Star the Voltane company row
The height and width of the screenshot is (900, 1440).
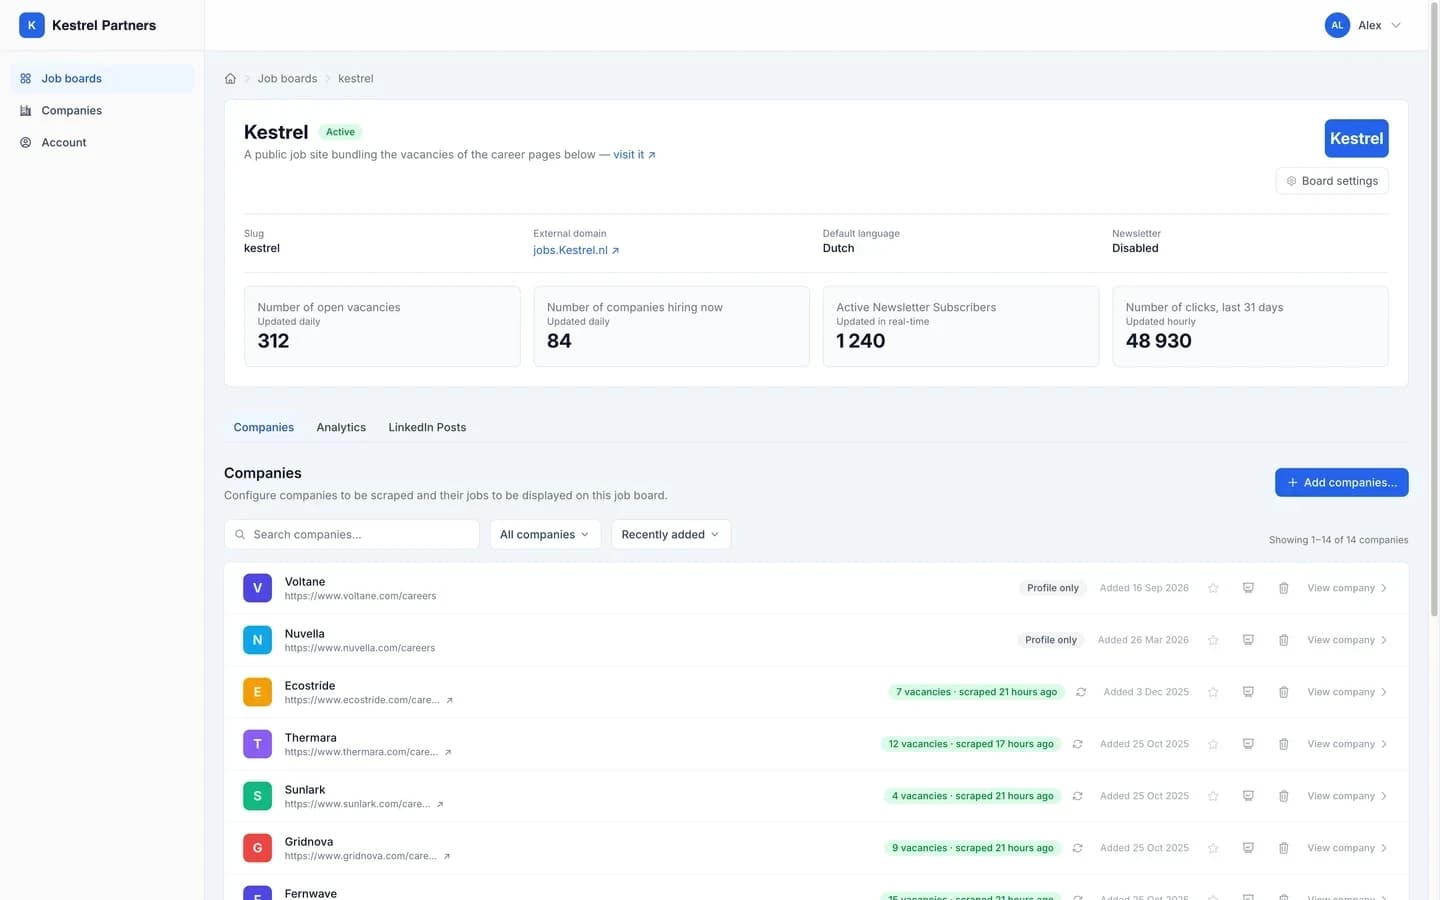tap(1213, 588)
